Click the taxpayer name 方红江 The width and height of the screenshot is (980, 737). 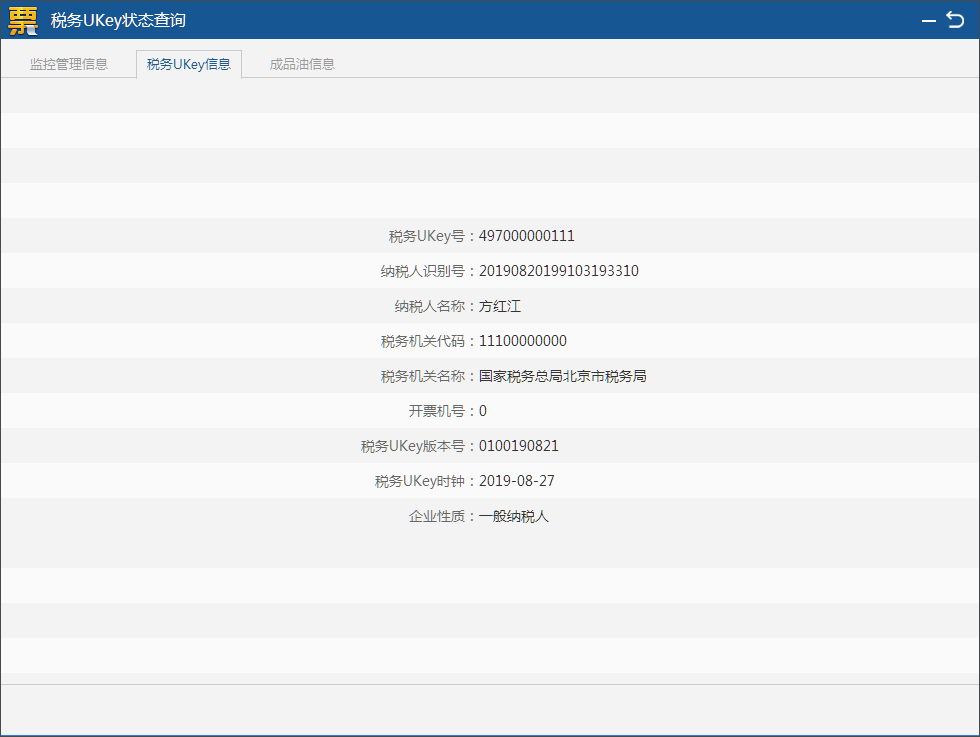pos(500,306)
